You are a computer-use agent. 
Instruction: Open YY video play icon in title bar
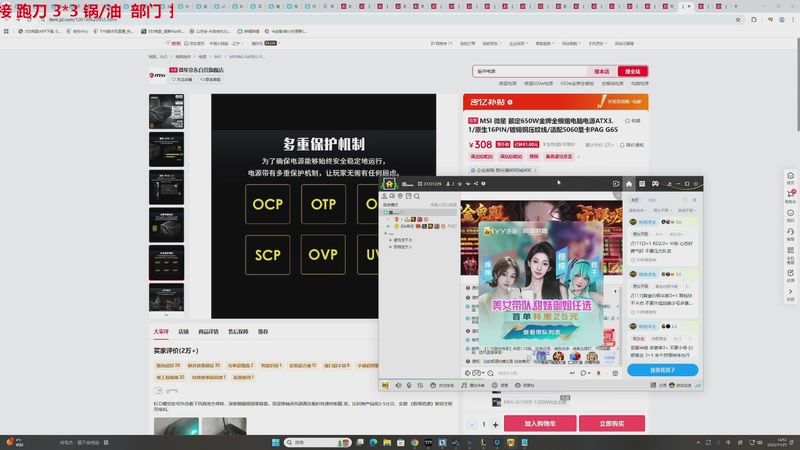point(616,184)
